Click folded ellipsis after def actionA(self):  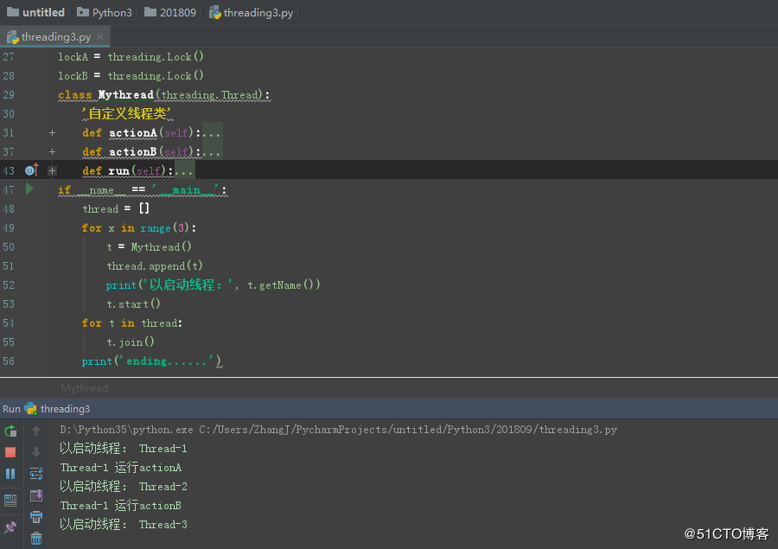coord(212,133)
